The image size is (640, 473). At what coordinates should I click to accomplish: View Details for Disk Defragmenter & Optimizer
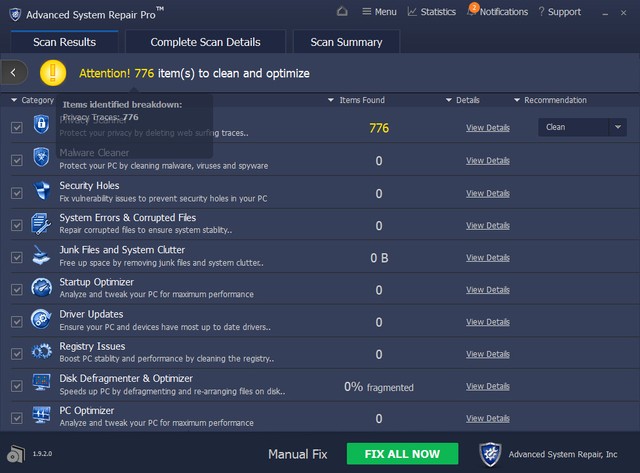(488, 386)
